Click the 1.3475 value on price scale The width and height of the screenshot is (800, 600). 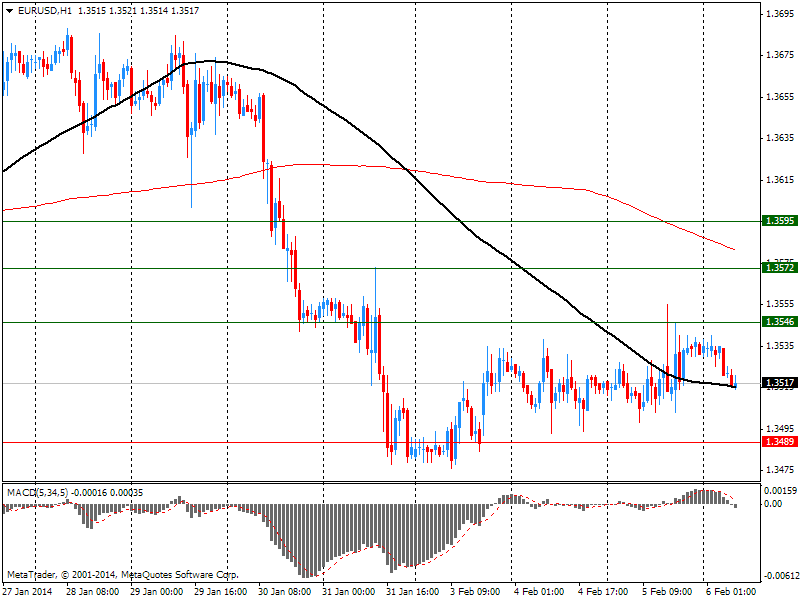[x=779, y=469]
